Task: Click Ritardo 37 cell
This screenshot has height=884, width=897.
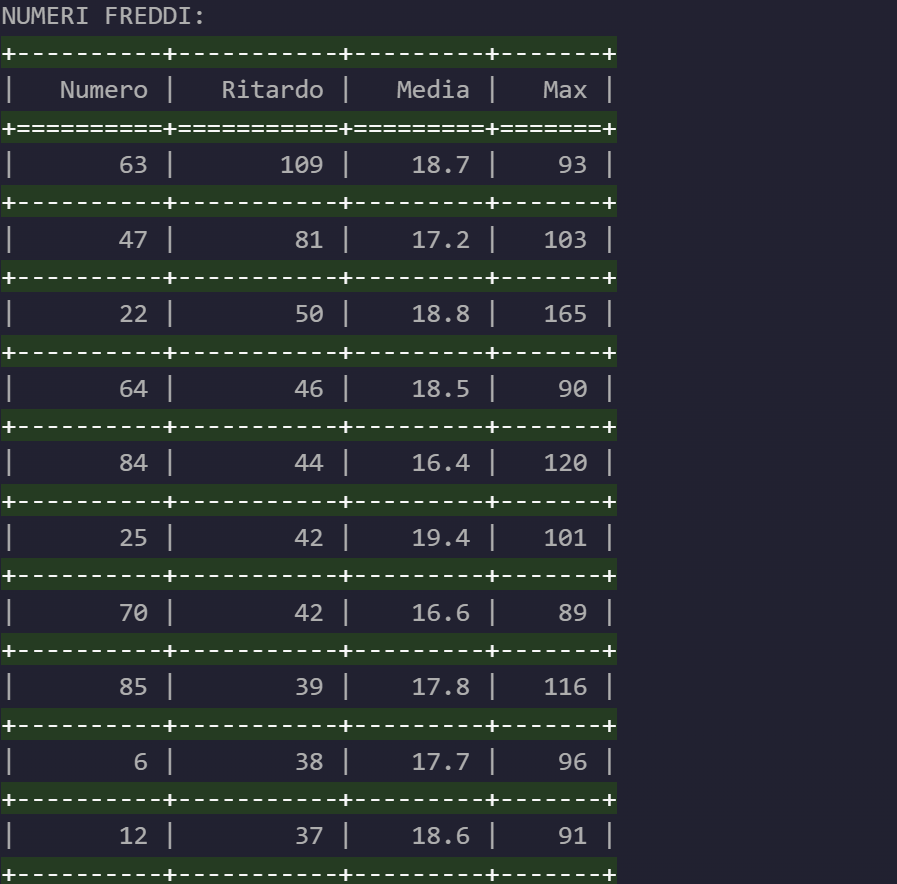Action: [309, 835]
